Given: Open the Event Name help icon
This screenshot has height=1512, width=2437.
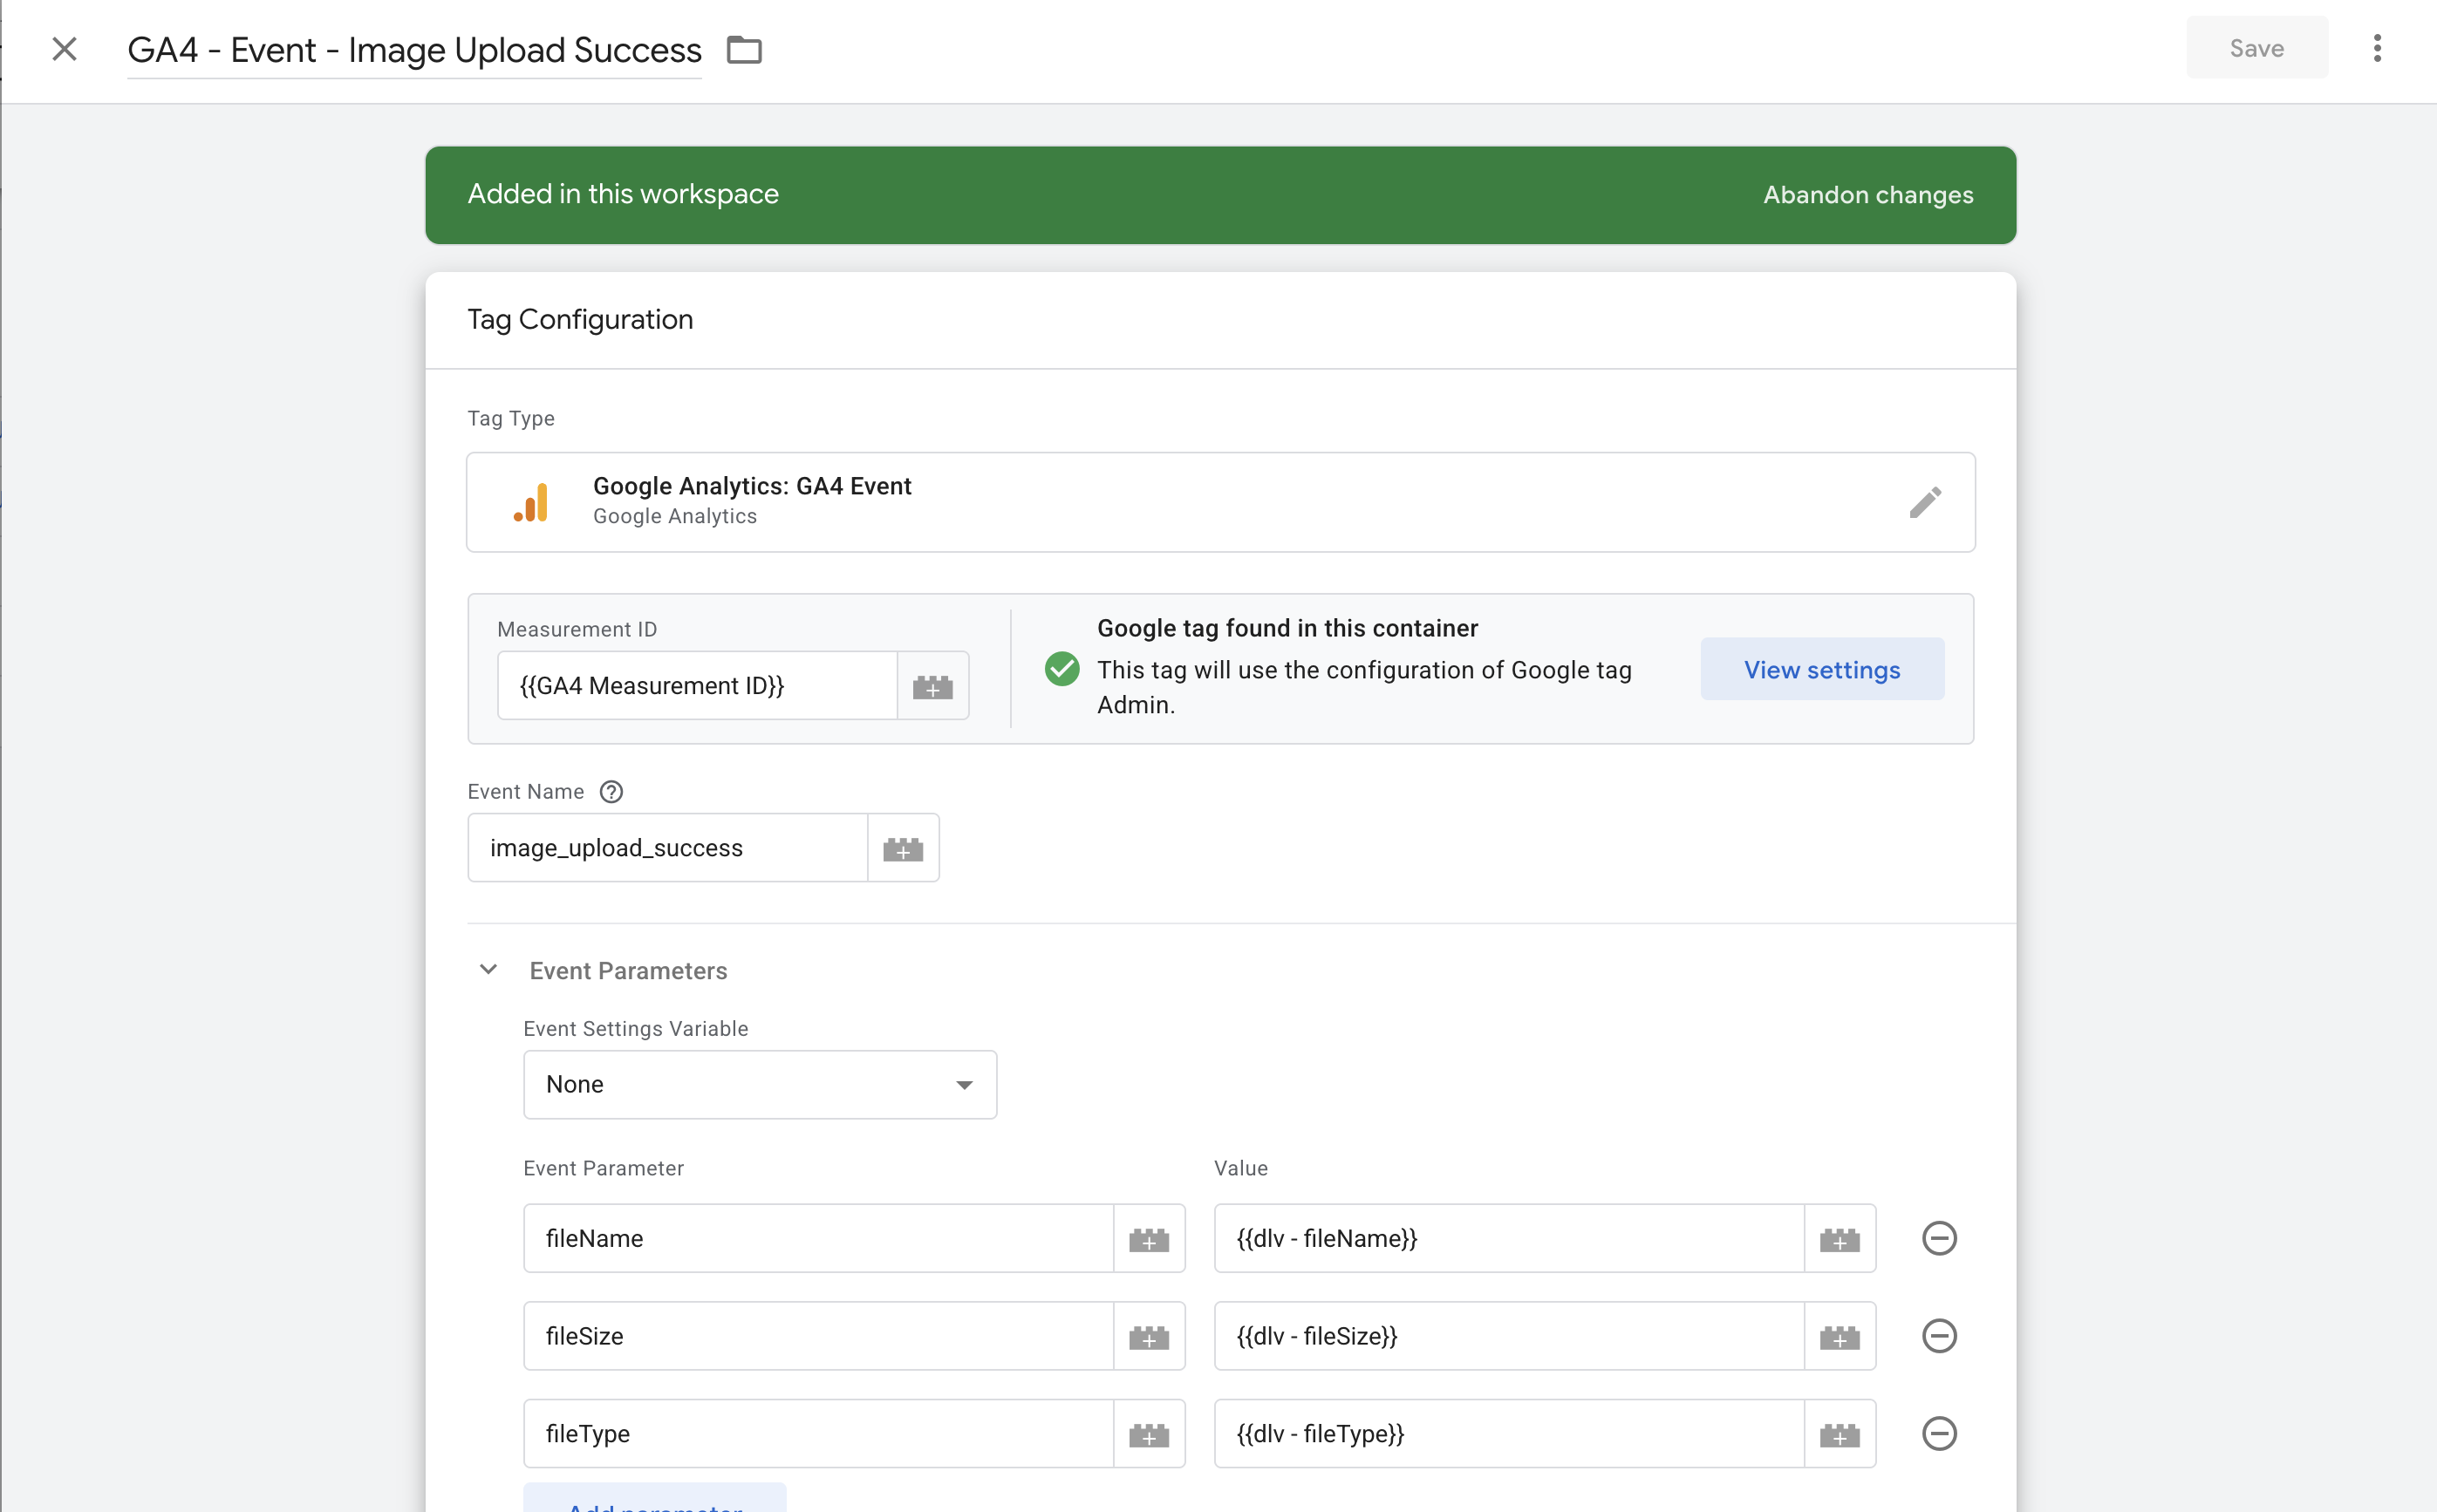Looking at the screenshot, I should tap(611, 792).
